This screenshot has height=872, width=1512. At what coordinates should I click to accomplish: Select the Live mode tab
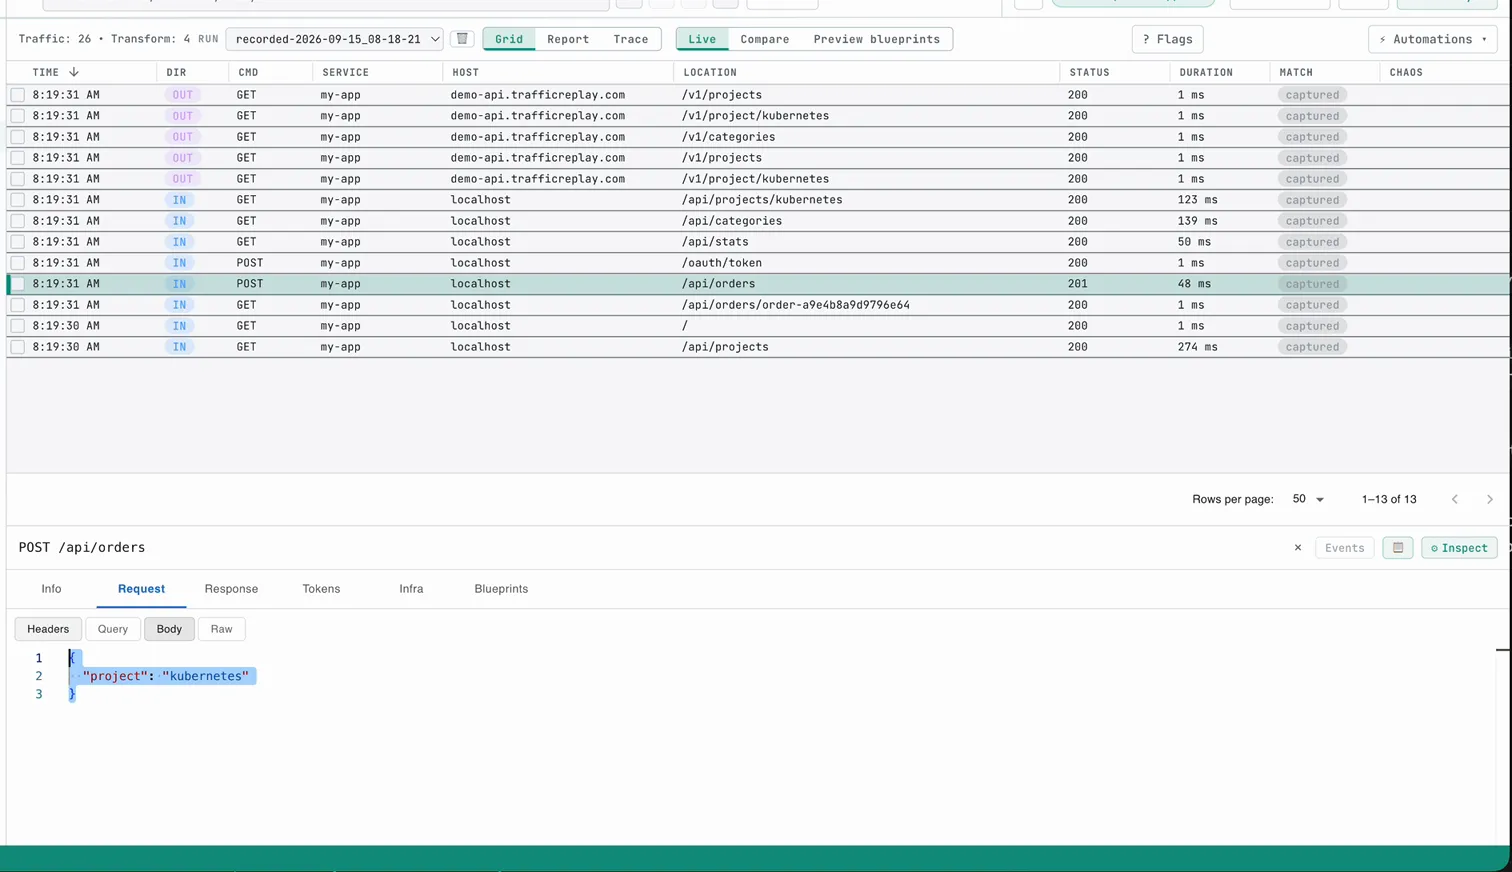pos(702,39)
